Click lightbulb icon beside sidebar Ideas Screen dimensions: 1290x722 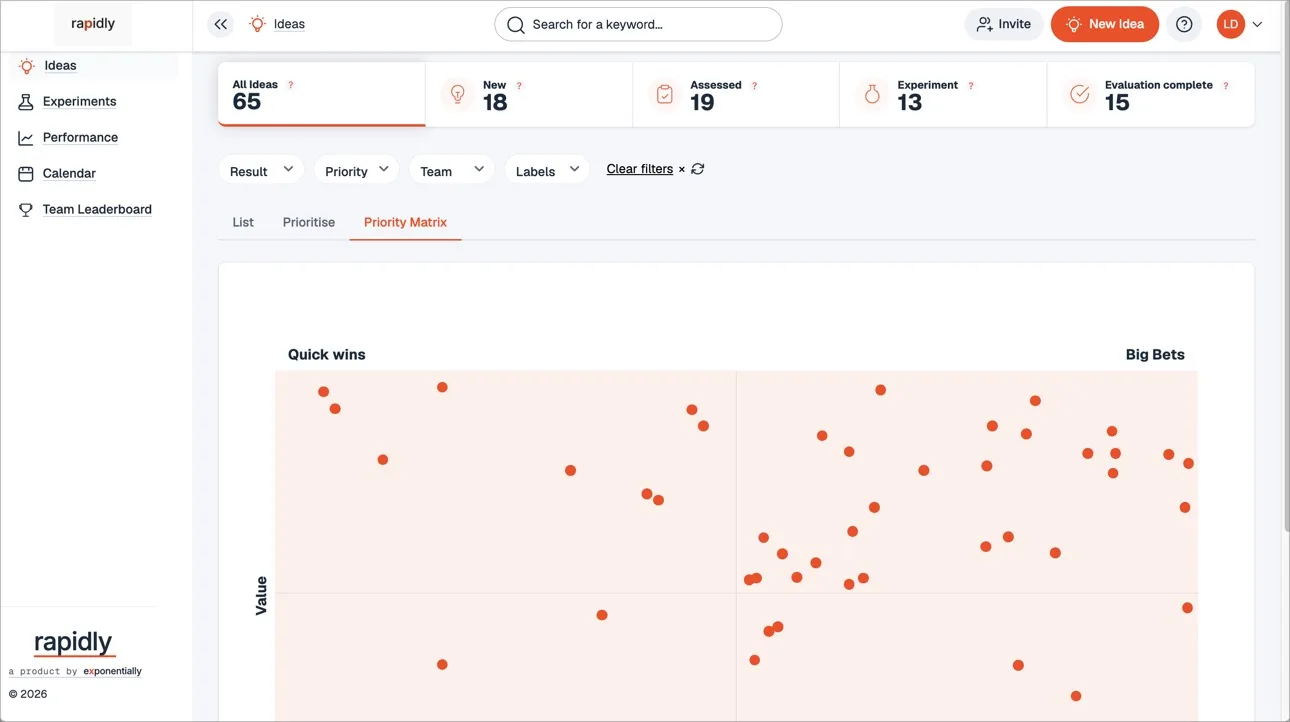click(x=27, y=66)
